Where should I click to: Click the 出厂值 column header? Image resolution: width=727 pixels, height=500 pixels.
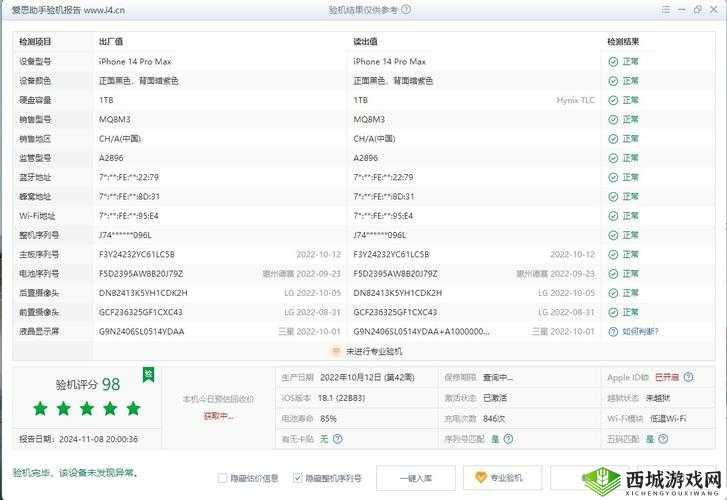click(111, 42)
